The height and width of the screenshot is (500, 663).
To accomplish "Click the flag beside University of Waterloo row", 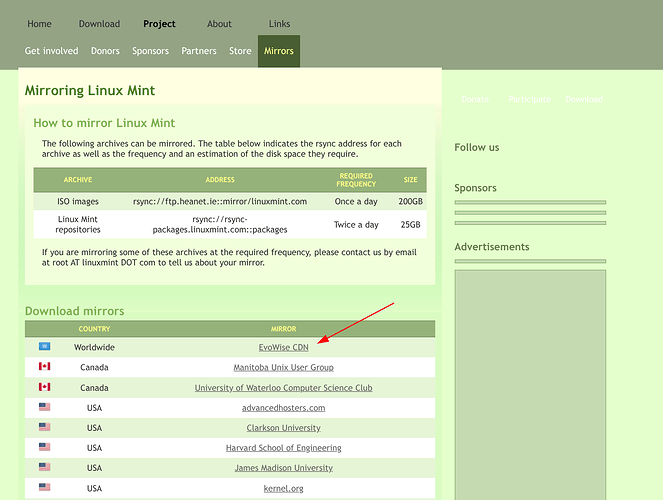I will pyautogui.click(x=44, y=387).
